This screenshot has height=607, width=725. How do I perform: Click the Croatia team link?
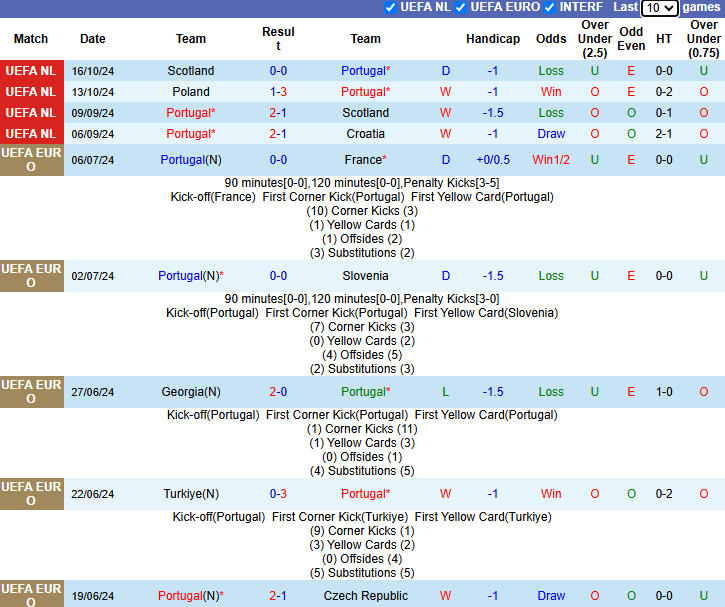click(365, 134)
